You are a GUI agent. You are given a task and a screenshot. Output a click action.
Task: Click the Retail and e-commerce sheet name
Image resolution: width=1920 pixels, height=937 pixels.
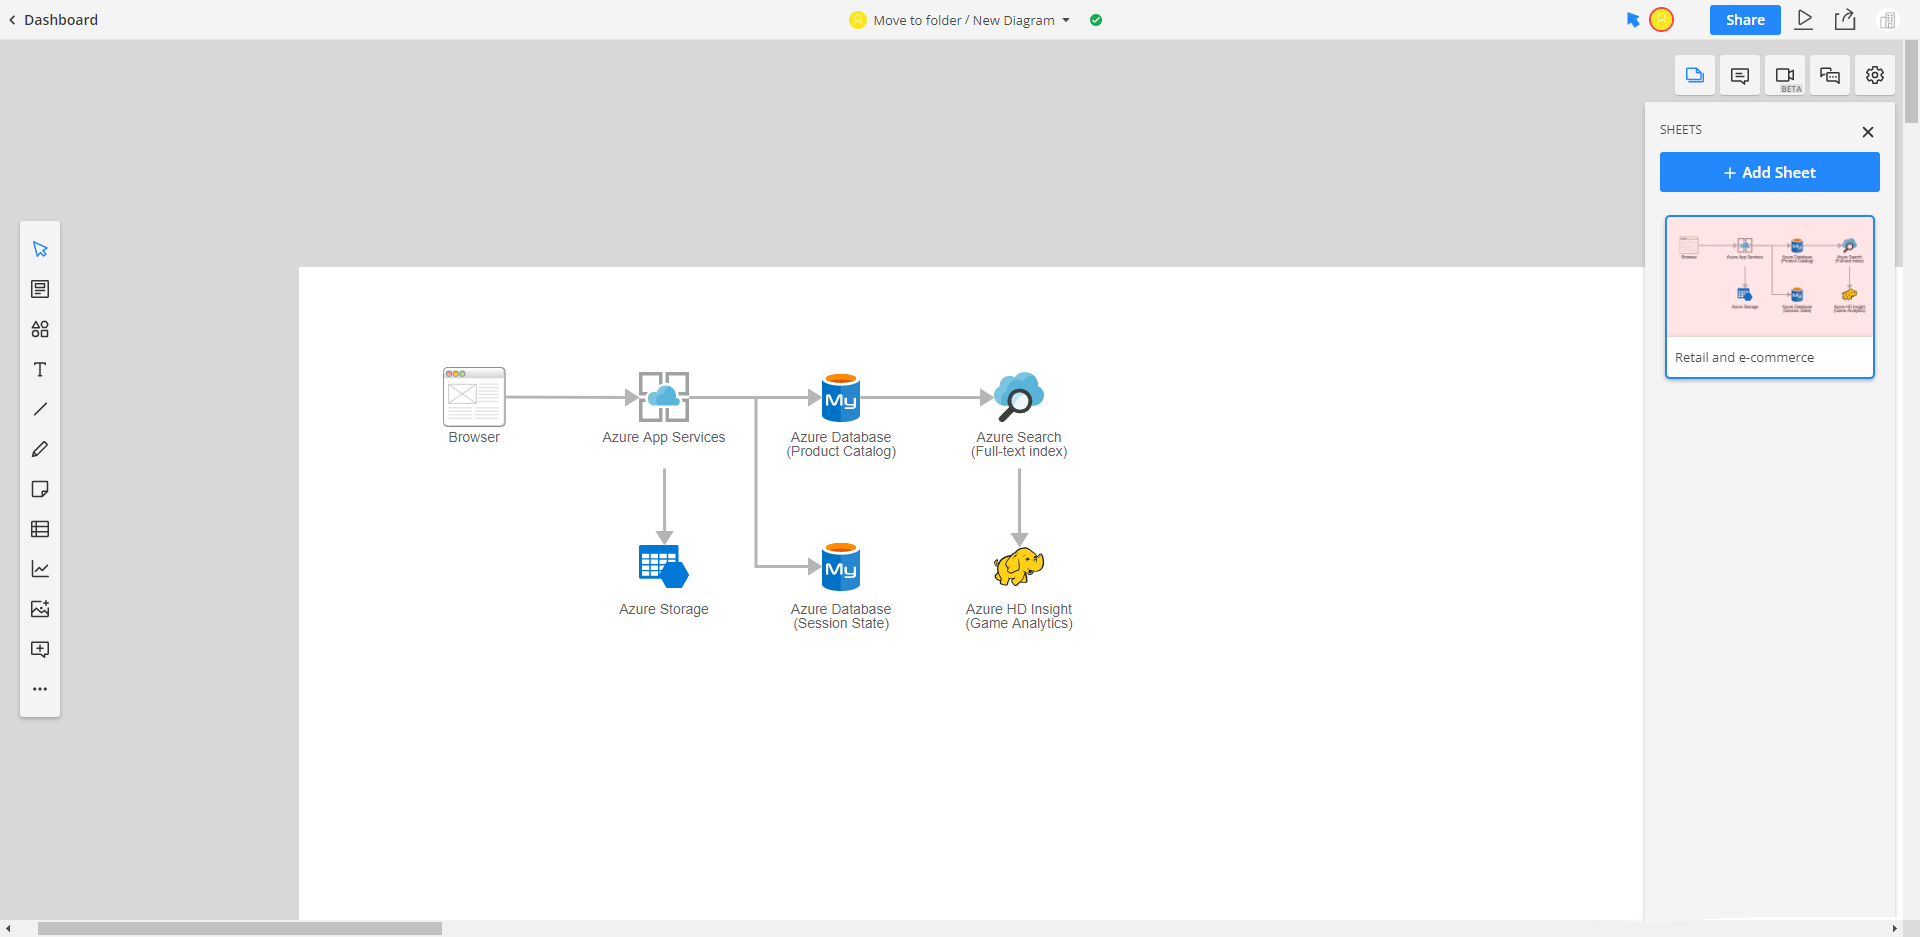pos(1744,357)
